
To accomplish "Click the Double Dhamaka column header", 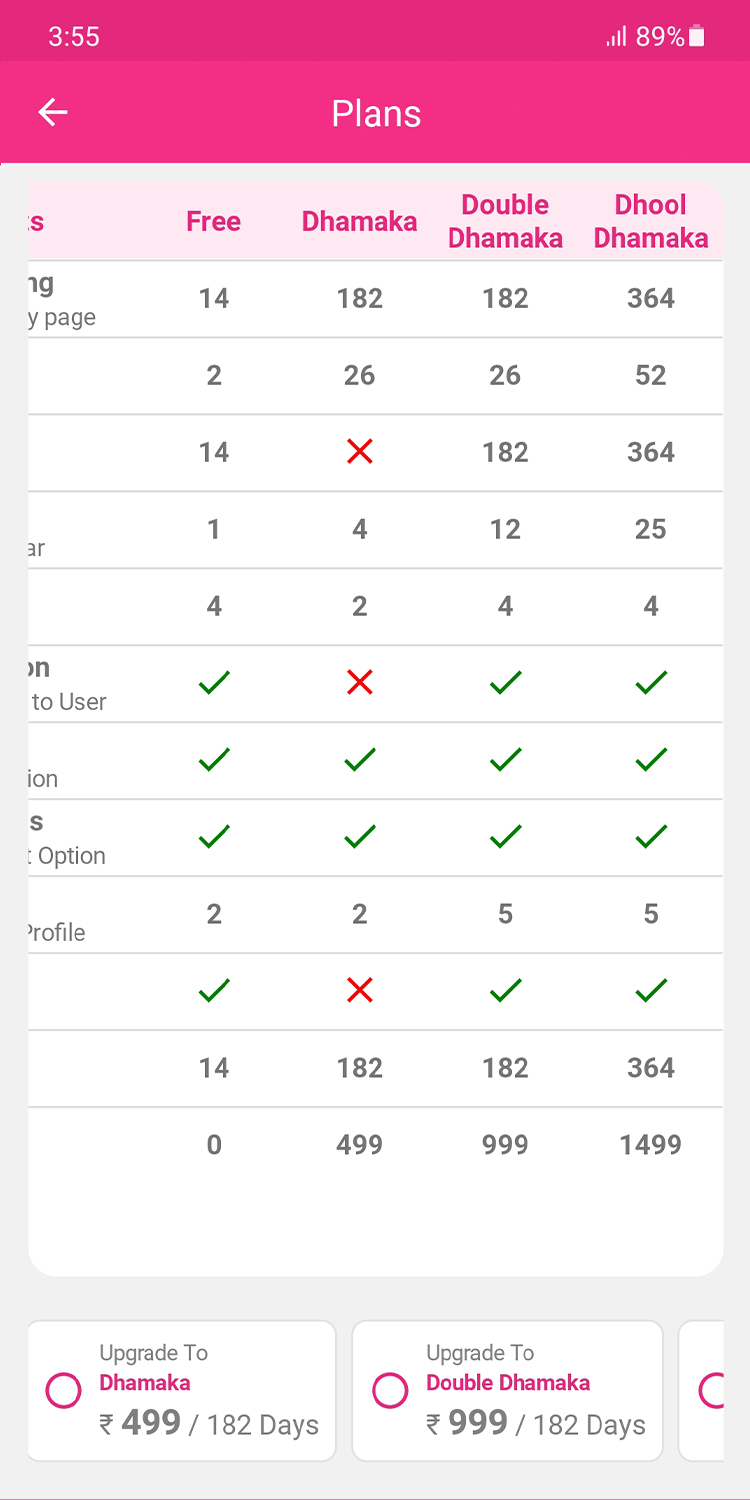I will [505, 221].
